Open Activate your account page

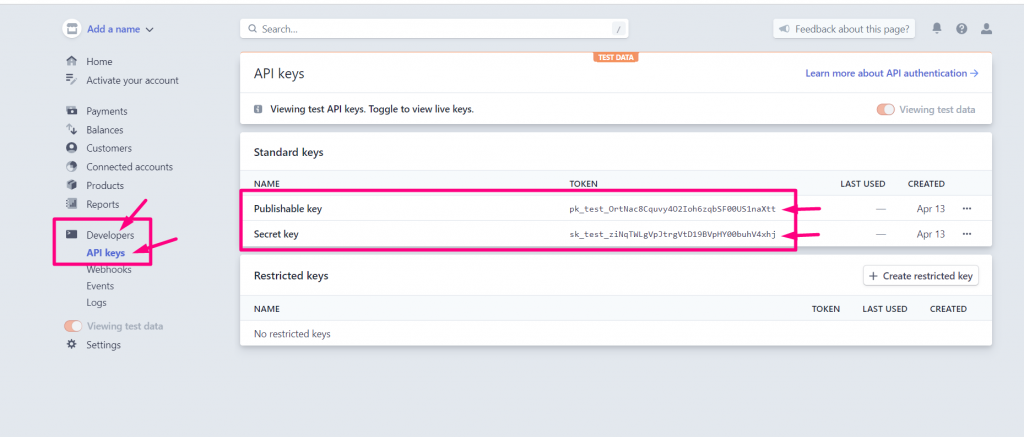(x=133, y=80)
